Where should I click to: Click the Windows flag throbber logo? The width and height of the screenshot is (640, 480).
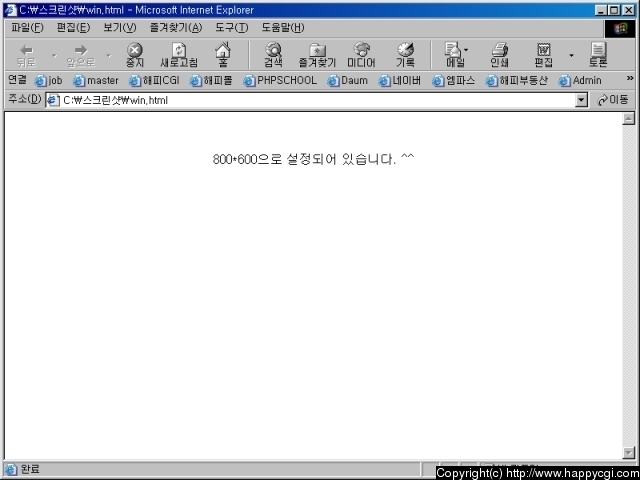coord(620,29)
